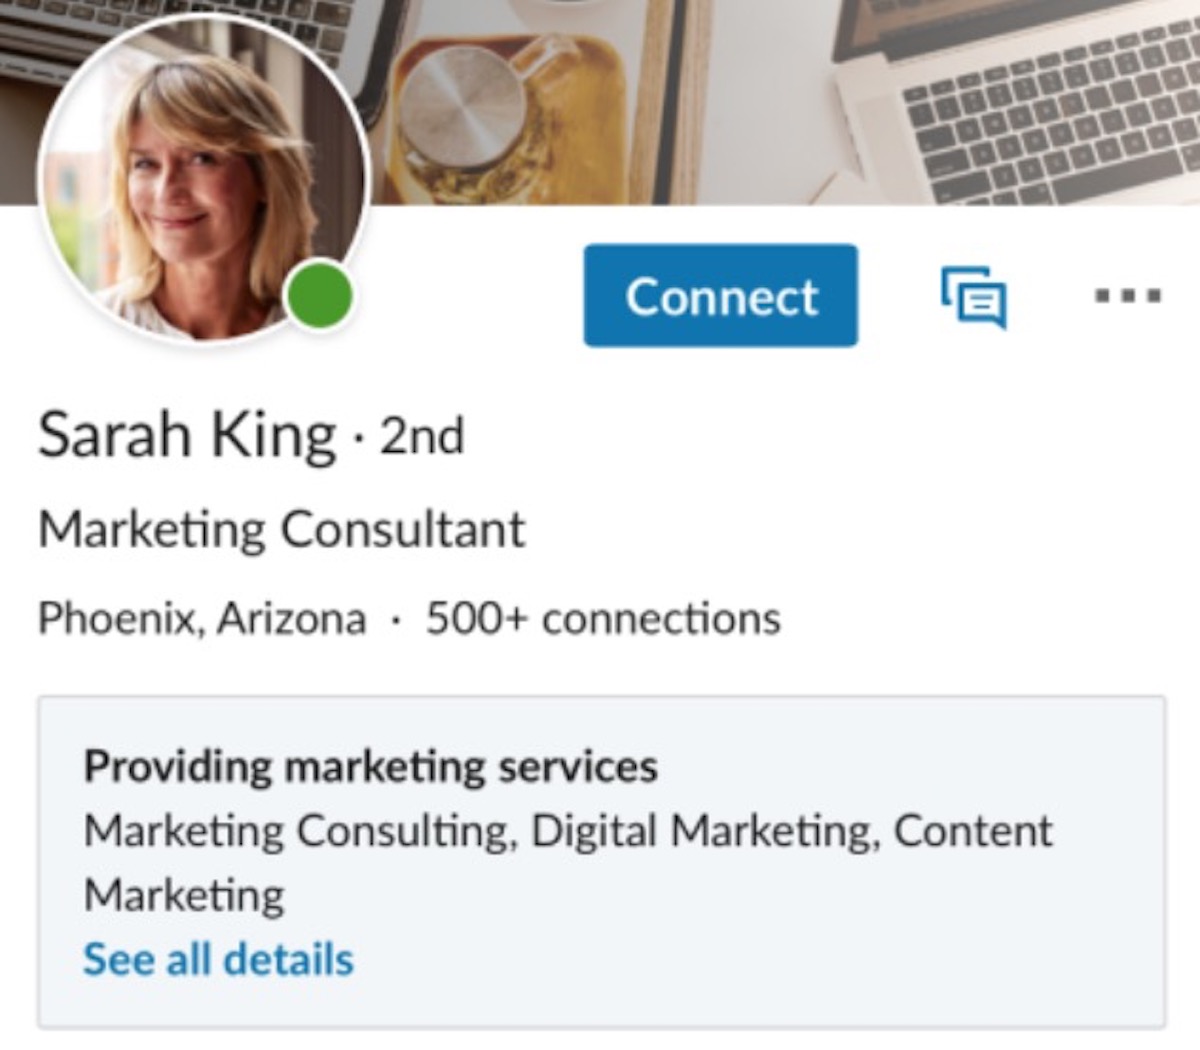
Task: Click the cover banner image
Action: coord(600,100)
